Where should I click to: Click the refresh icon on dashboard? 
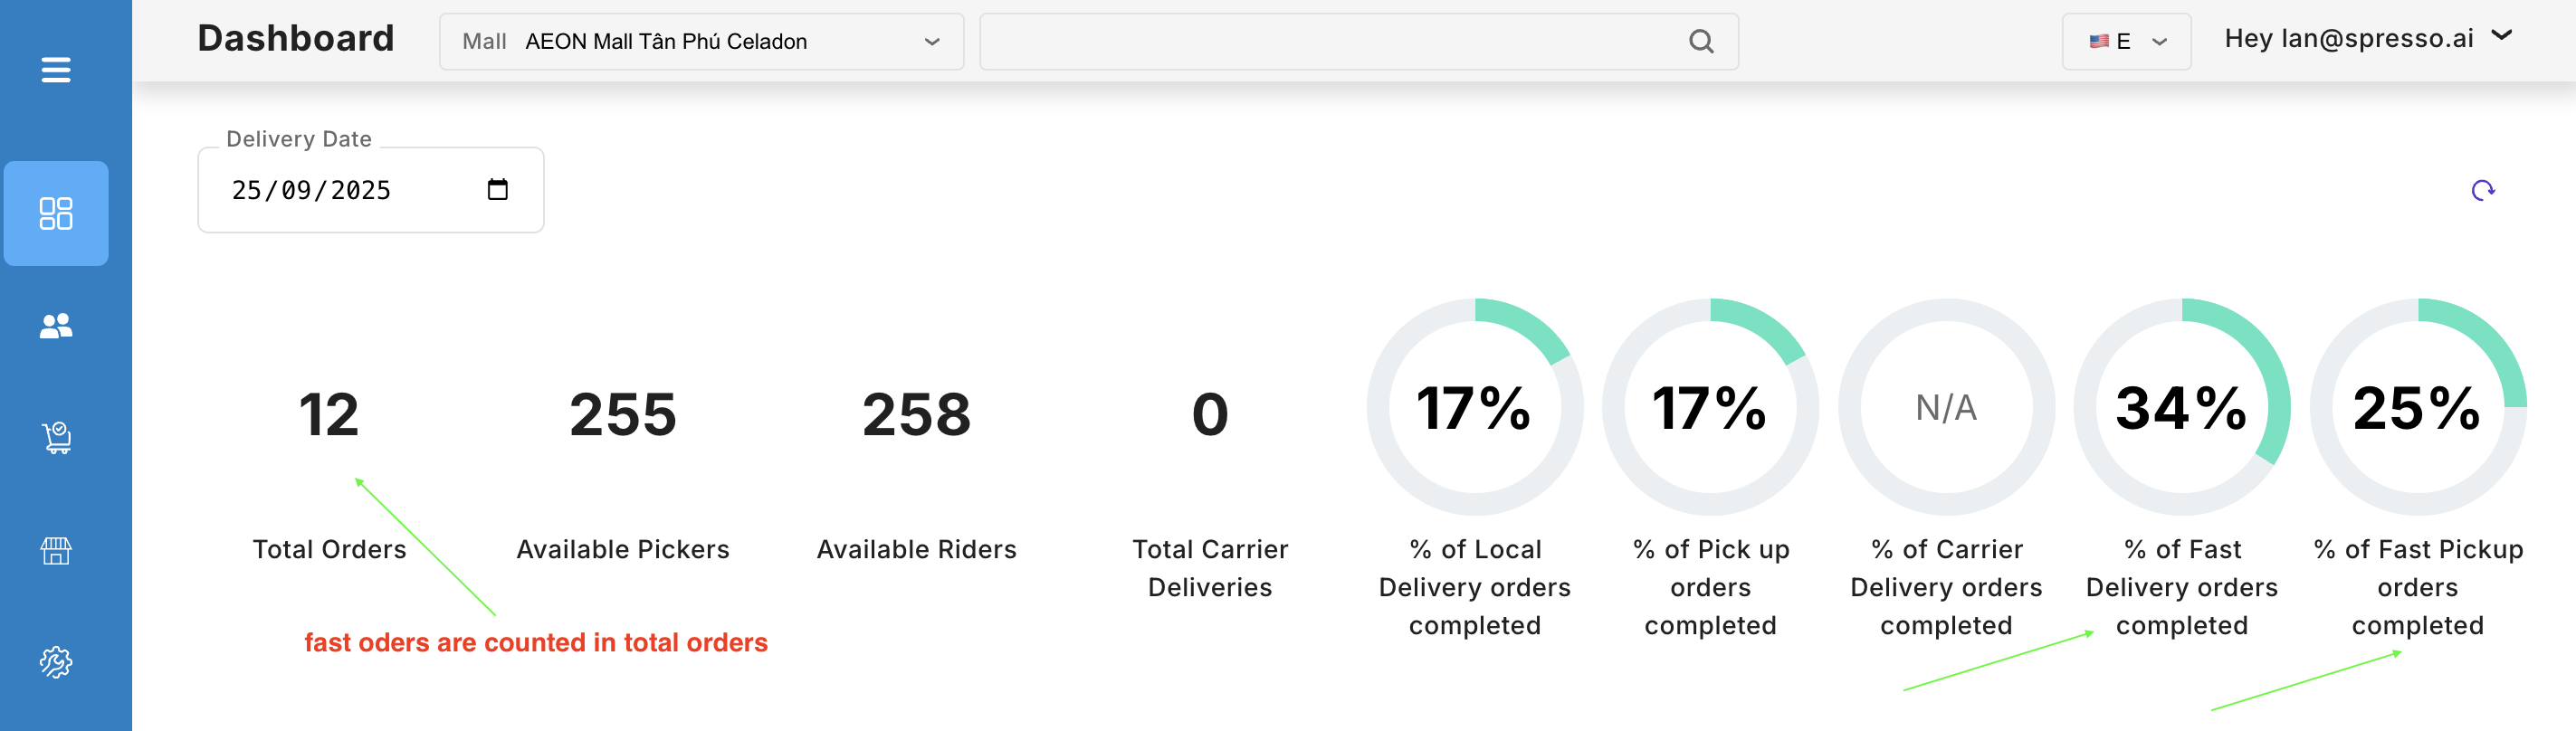click(x=2483, y=190)
